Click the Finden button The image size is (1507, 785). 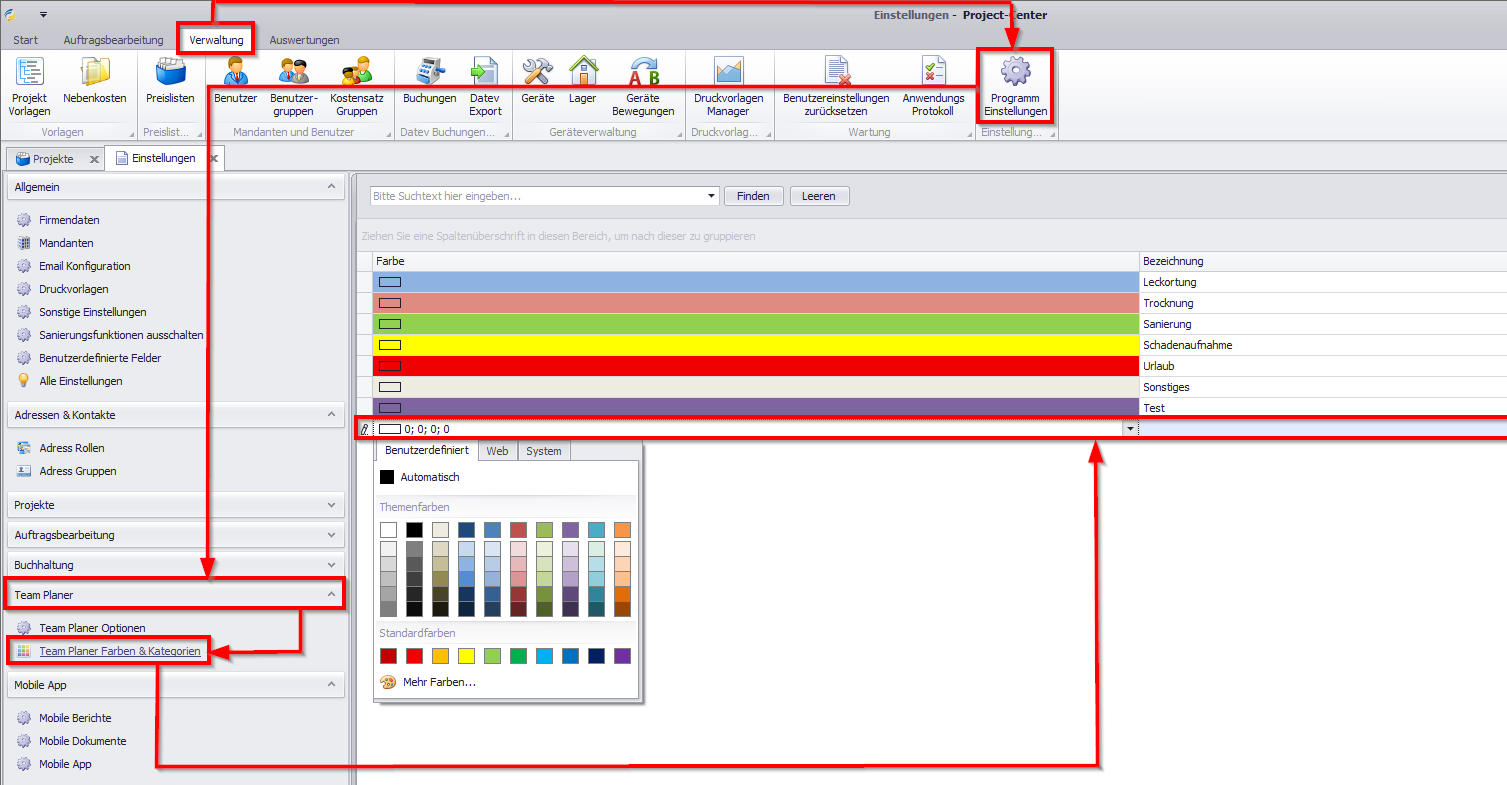(753, 196)
